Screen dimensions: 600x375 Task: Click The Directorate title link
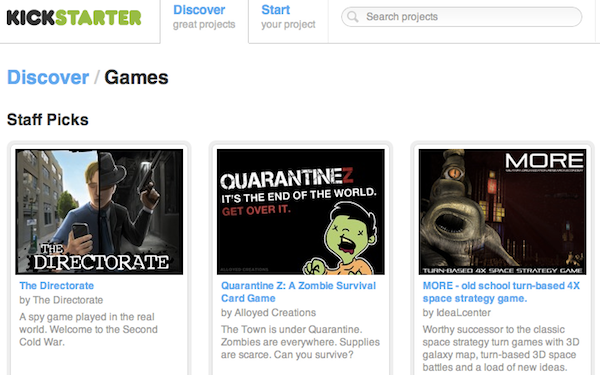(57, 286)
